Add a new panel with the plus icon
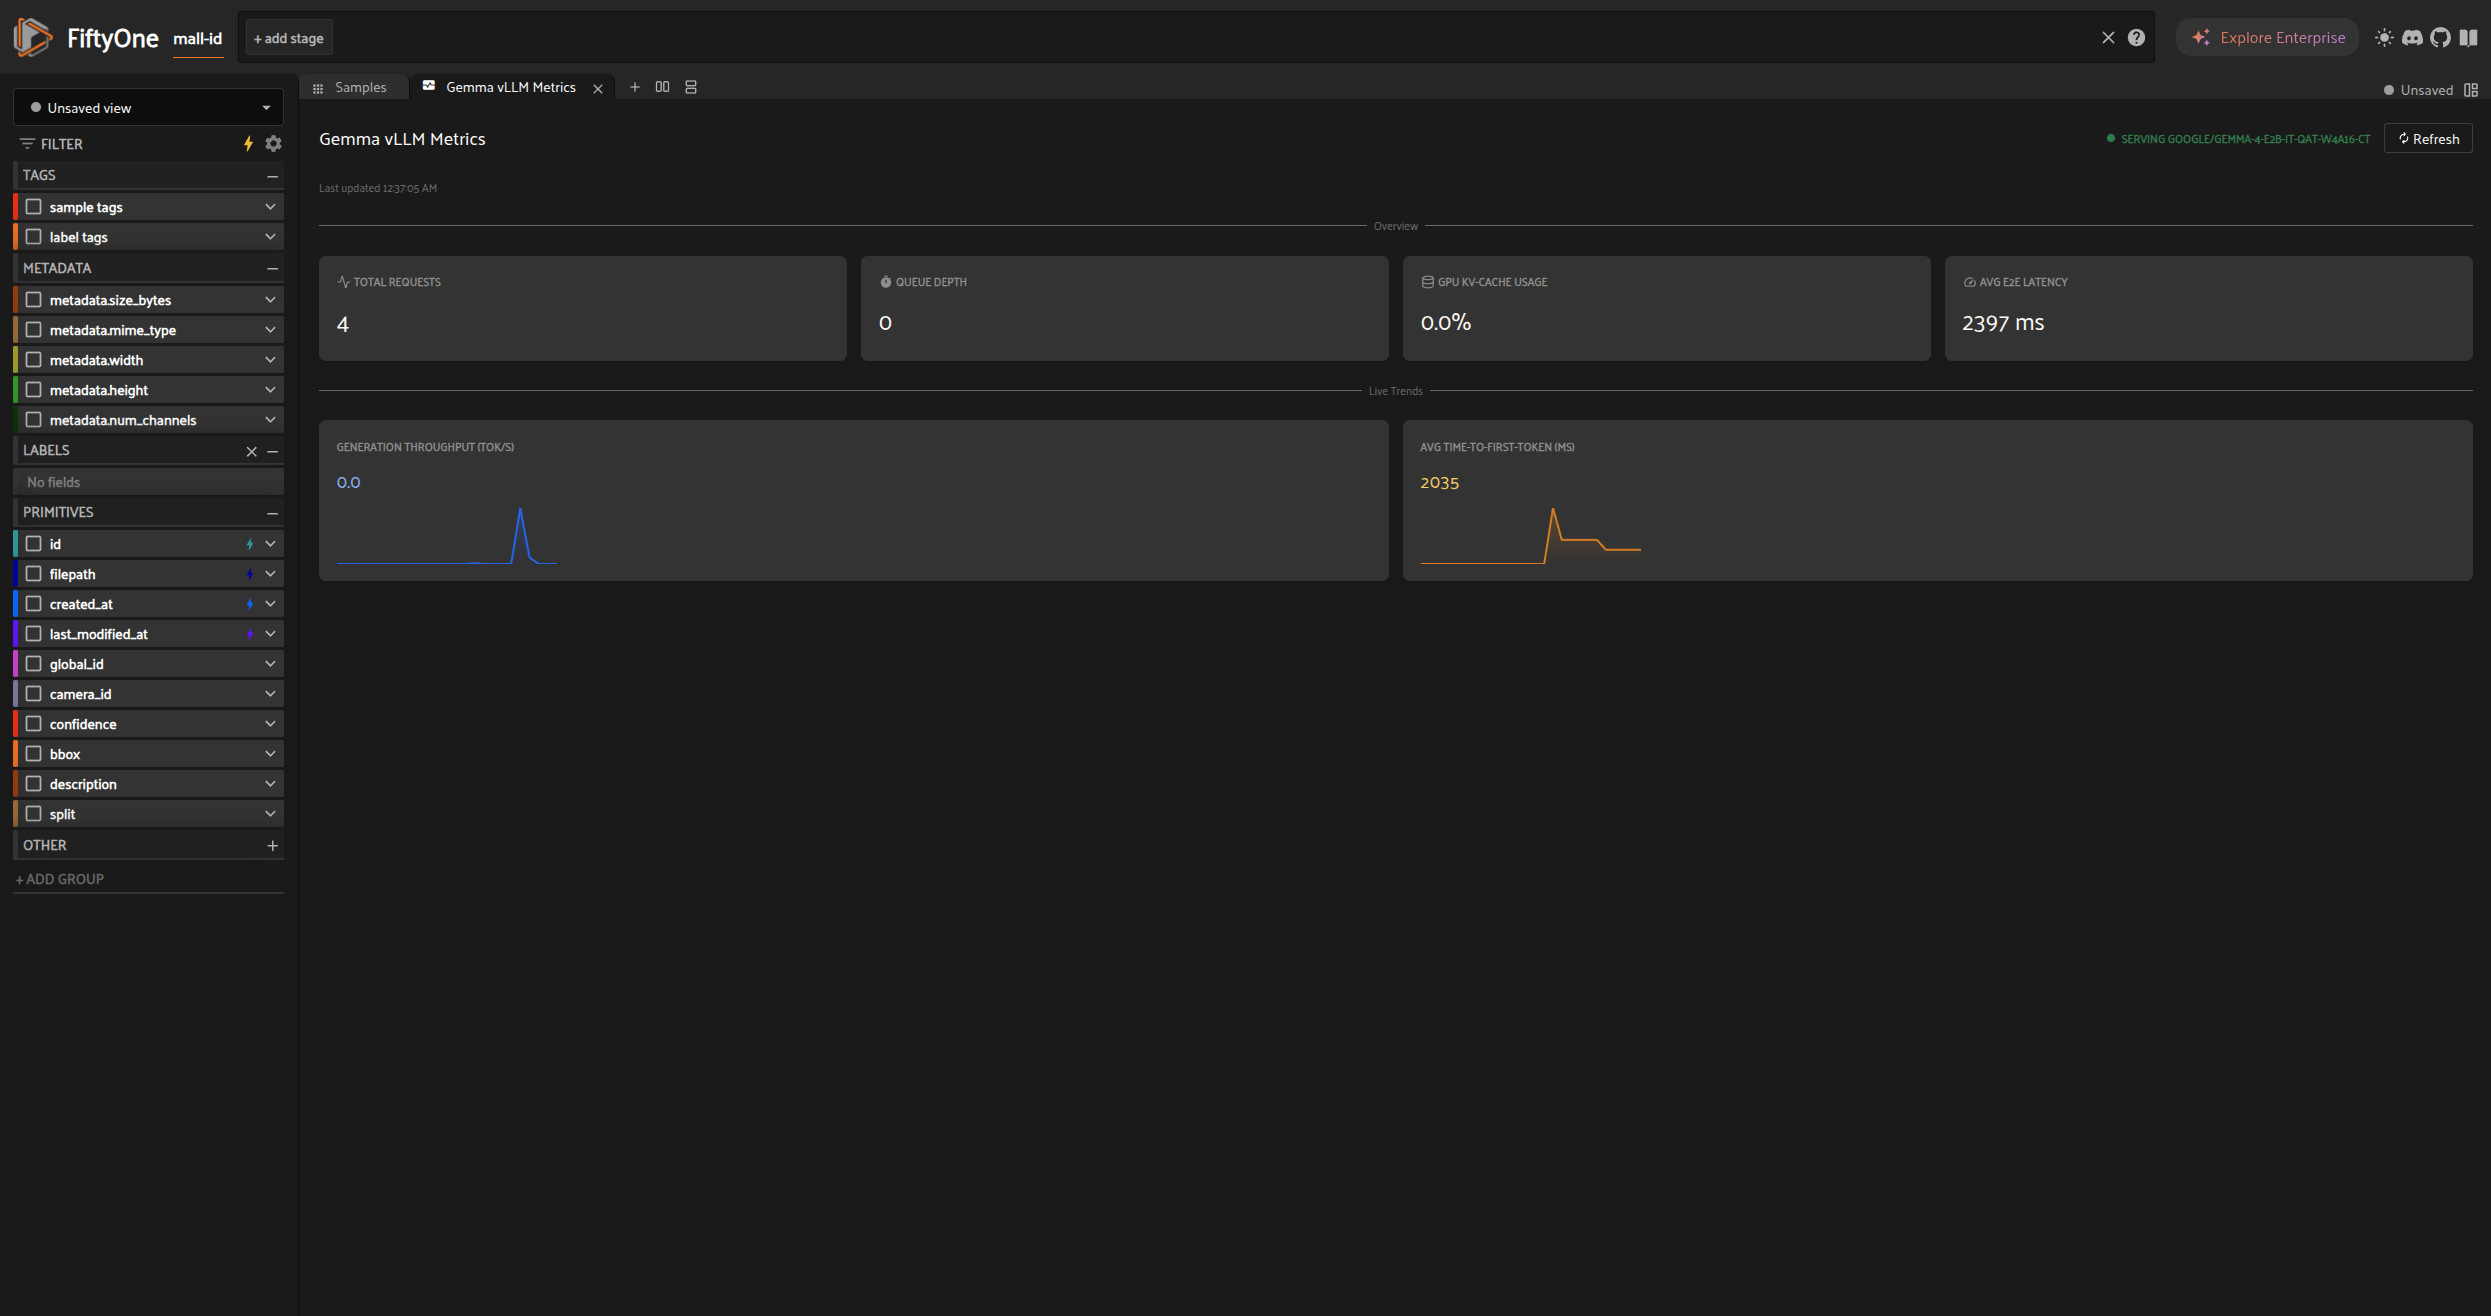 coord(634,87)
